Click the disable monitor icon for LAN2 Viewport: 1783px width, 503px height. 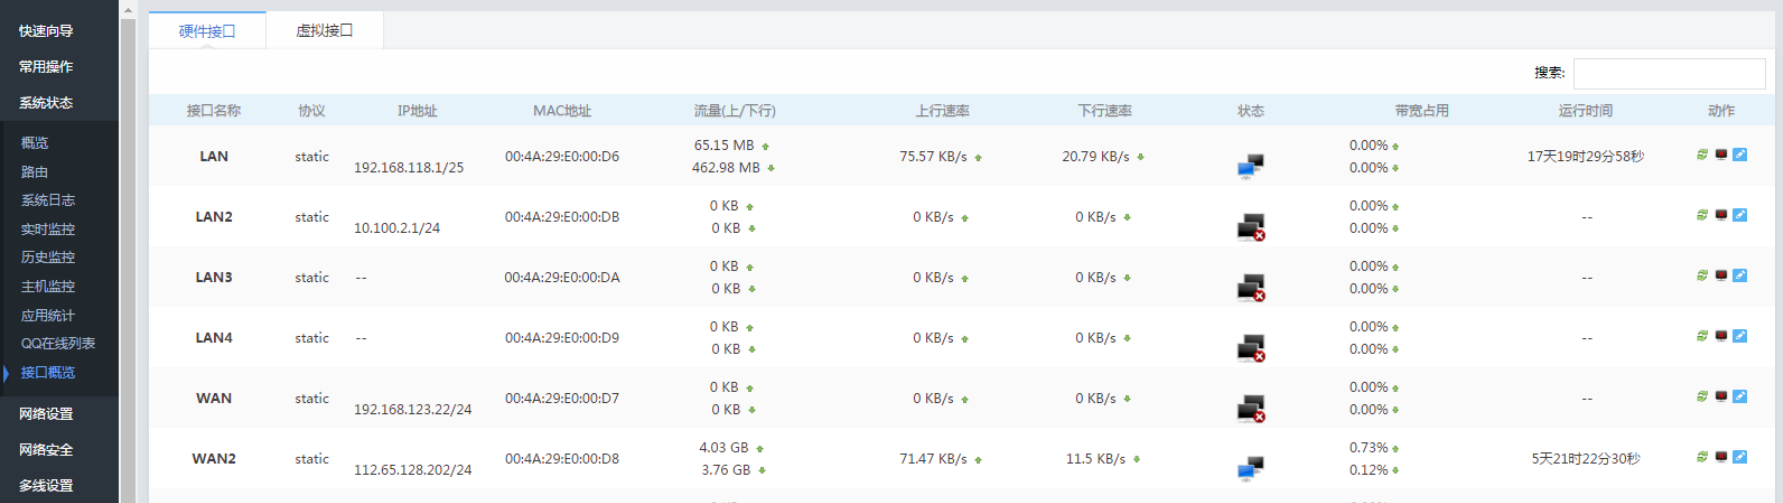[1721, 215]
